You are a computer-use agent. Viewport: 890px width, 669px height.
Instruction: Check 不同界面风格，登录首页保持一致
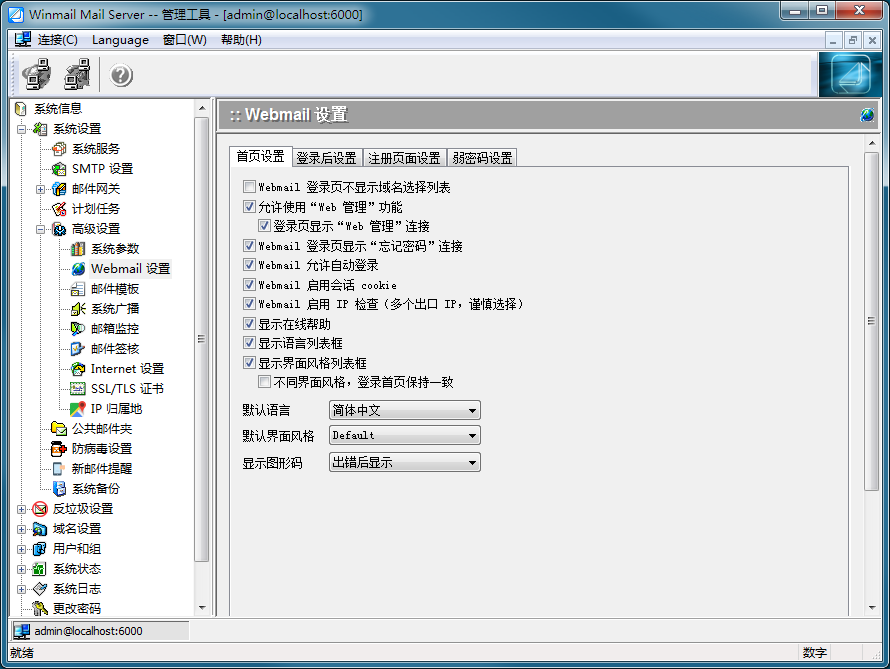tap(264, 381)
